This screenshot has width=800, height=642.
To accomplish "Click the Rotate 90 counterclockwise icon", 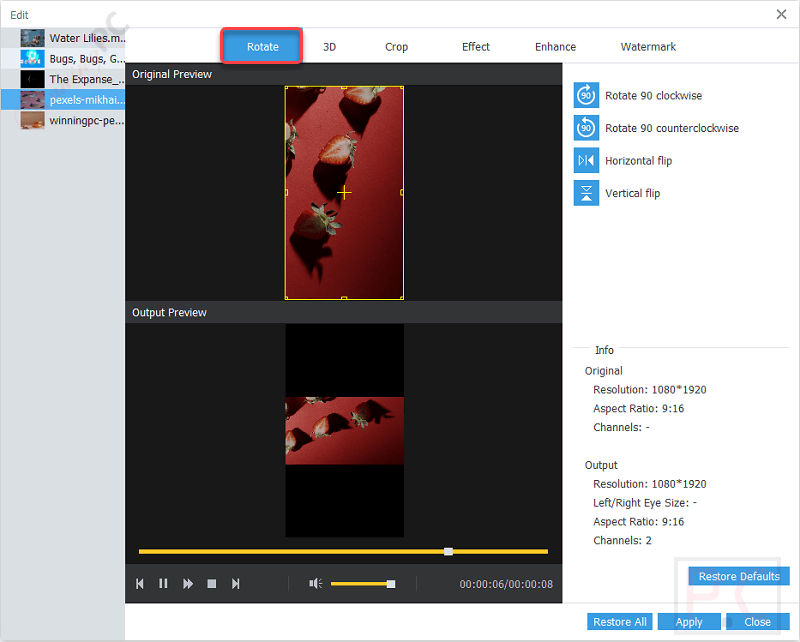I will tap(586, 128).
